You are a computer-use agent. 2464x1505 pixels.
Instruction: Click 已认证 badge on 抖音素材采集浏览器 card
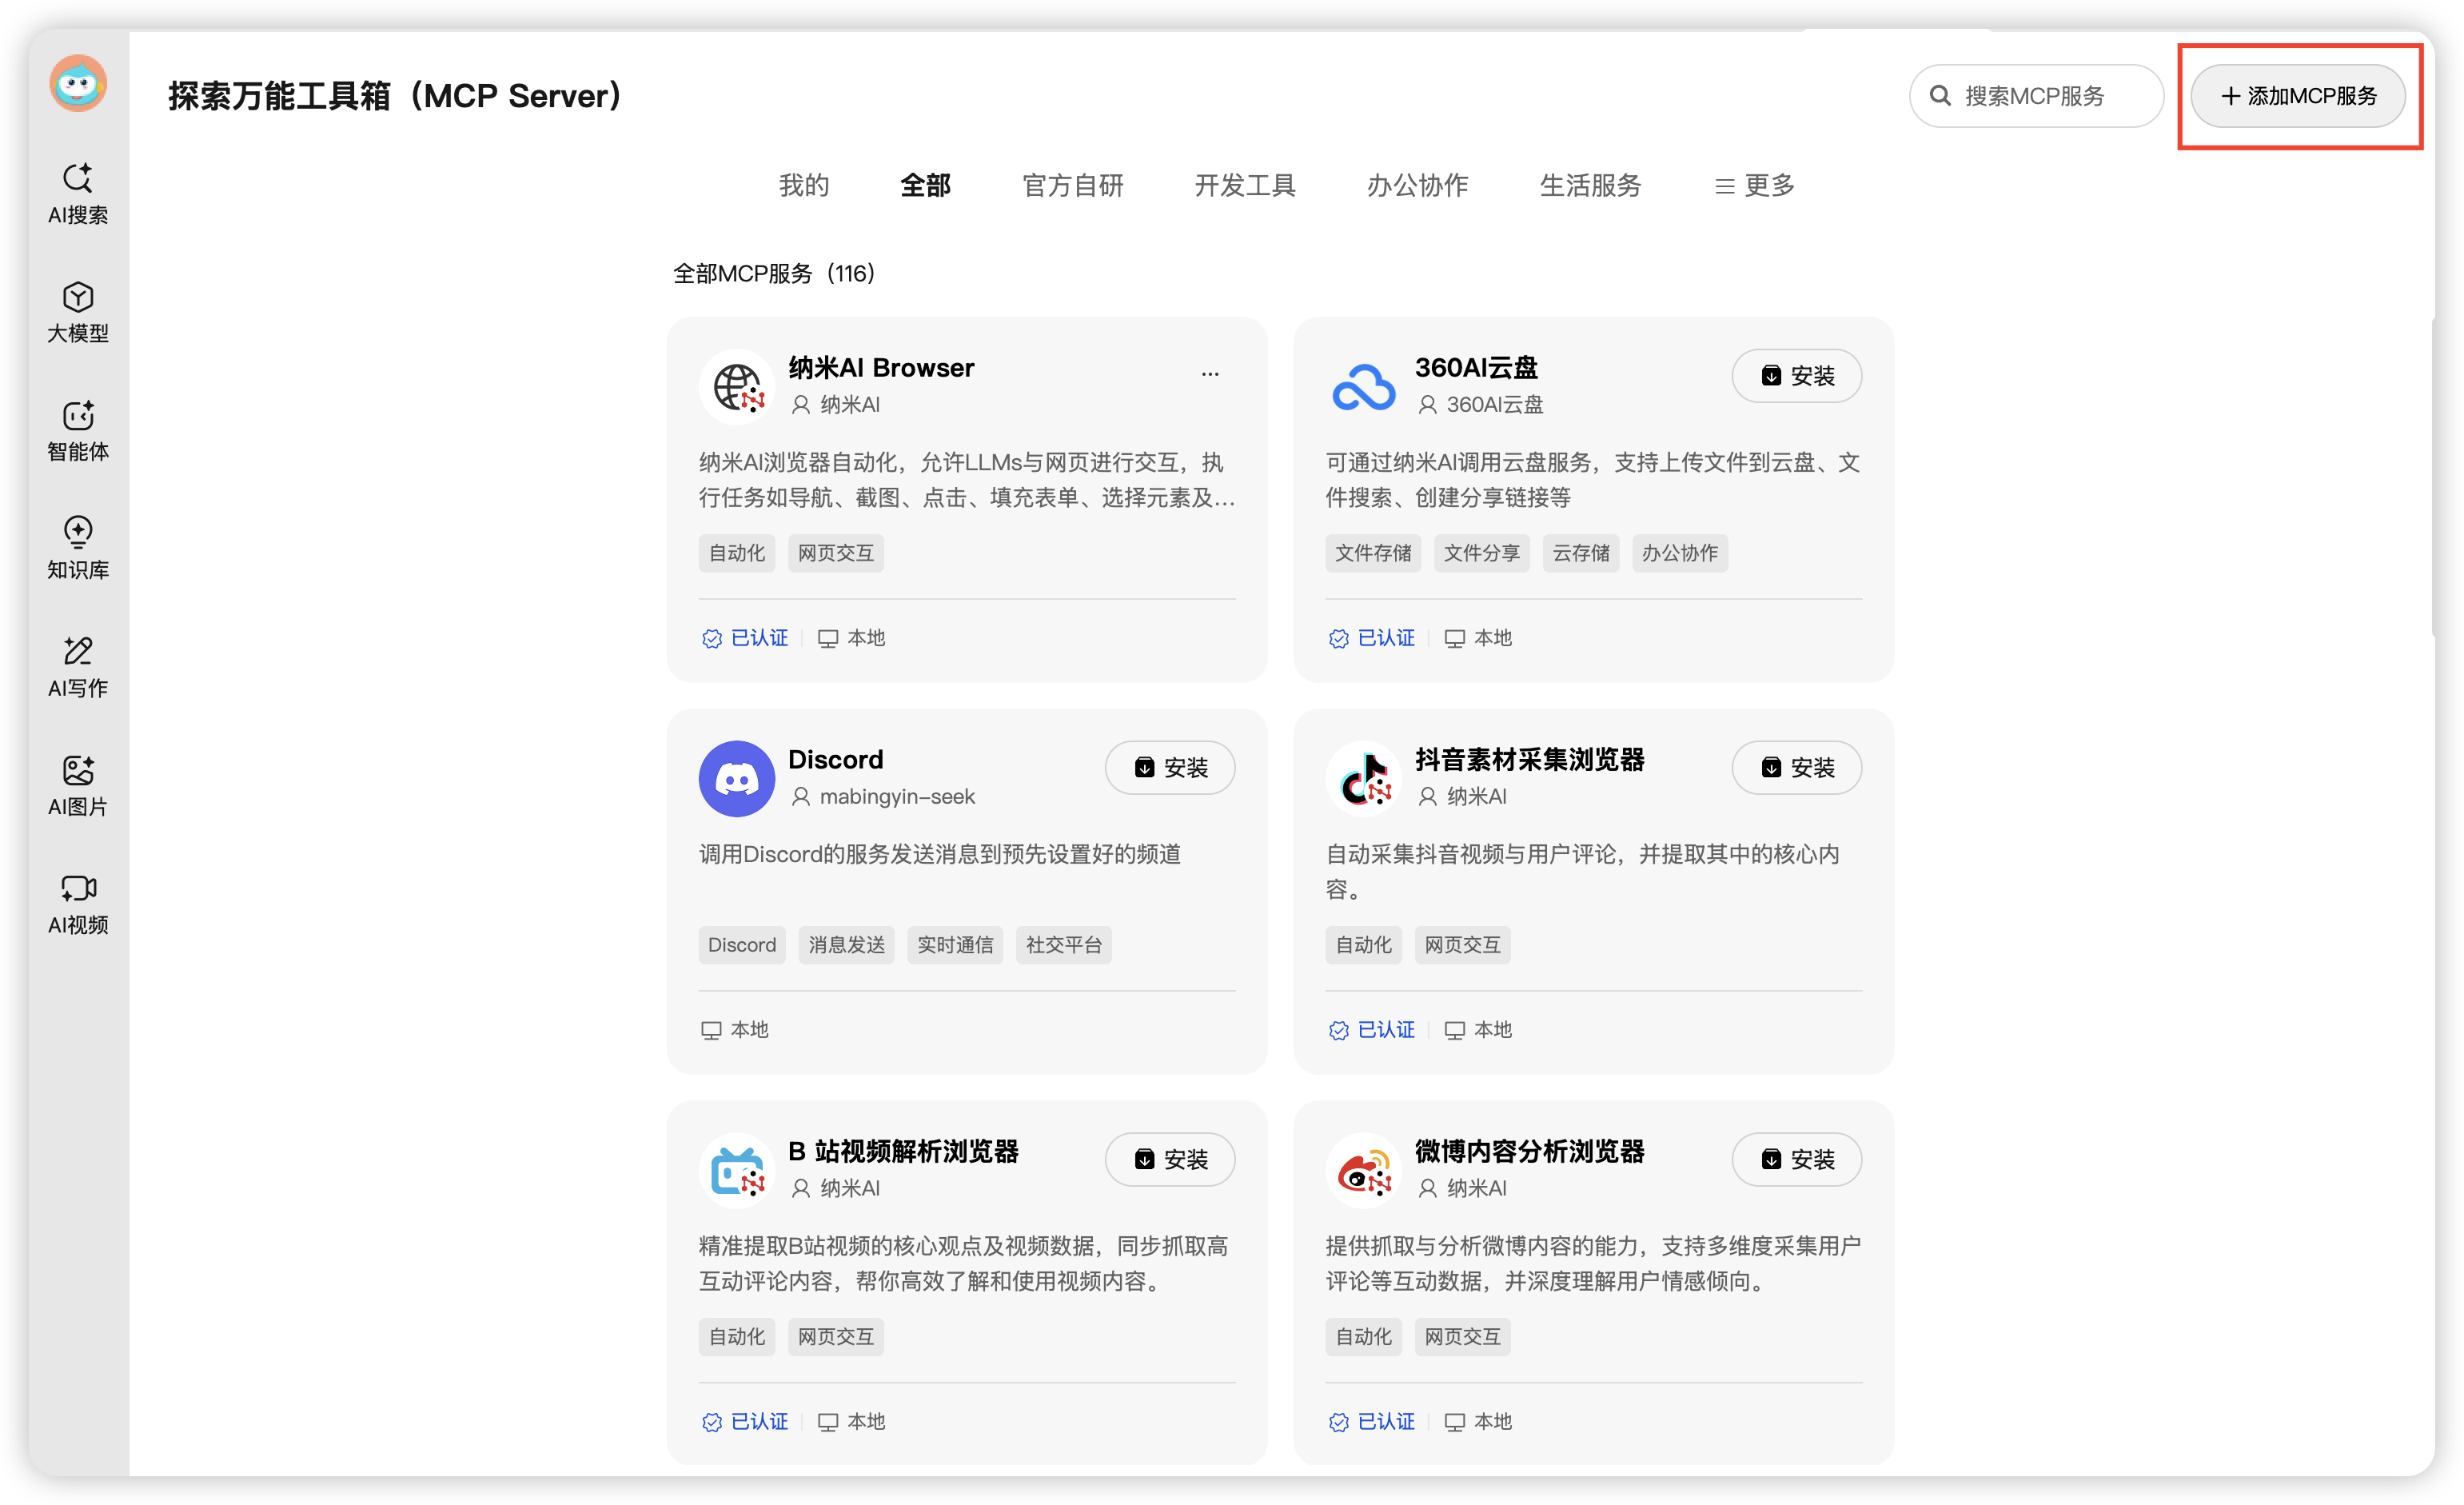1372,1030
